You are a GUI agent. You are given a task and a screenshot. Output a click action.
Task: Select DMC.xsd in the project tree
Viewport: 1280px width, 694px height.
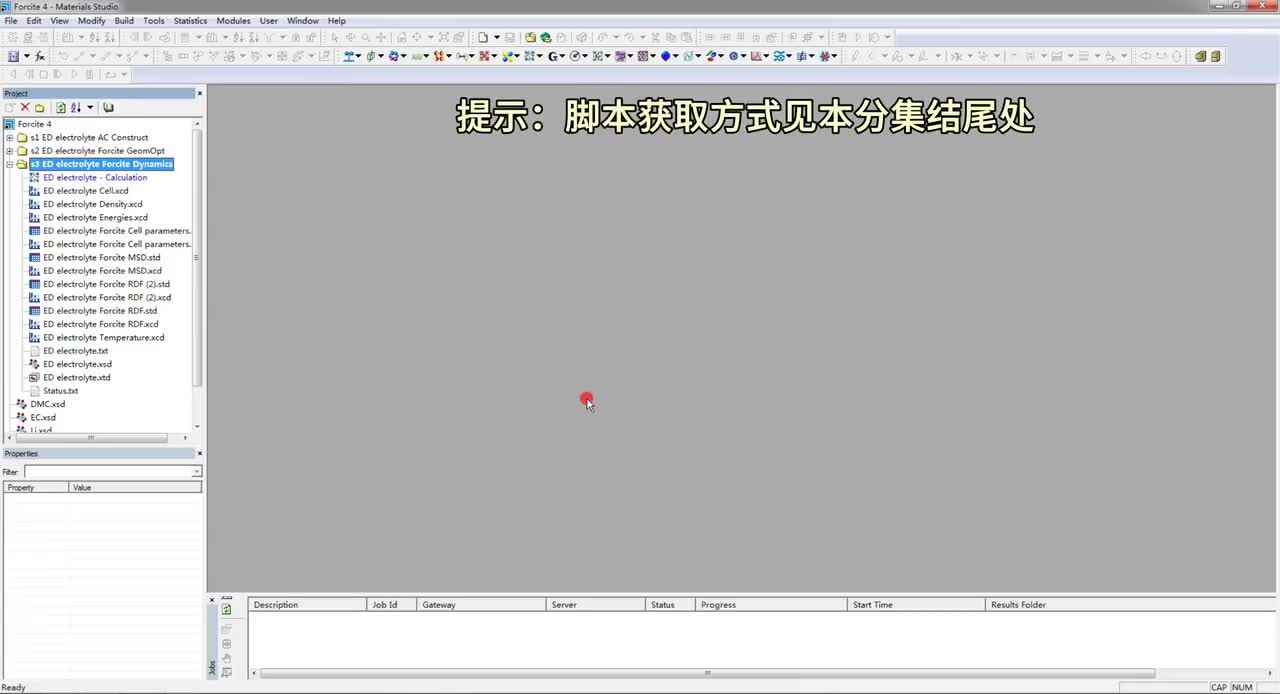pos(47,404)
